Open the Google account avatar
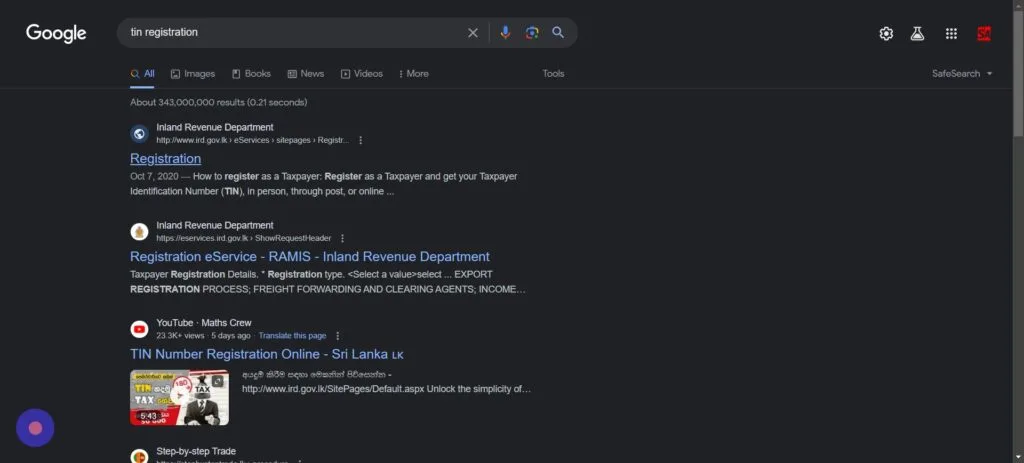Image resolution: width=1024 pixels, height=463 pixels. coord(984,34)
